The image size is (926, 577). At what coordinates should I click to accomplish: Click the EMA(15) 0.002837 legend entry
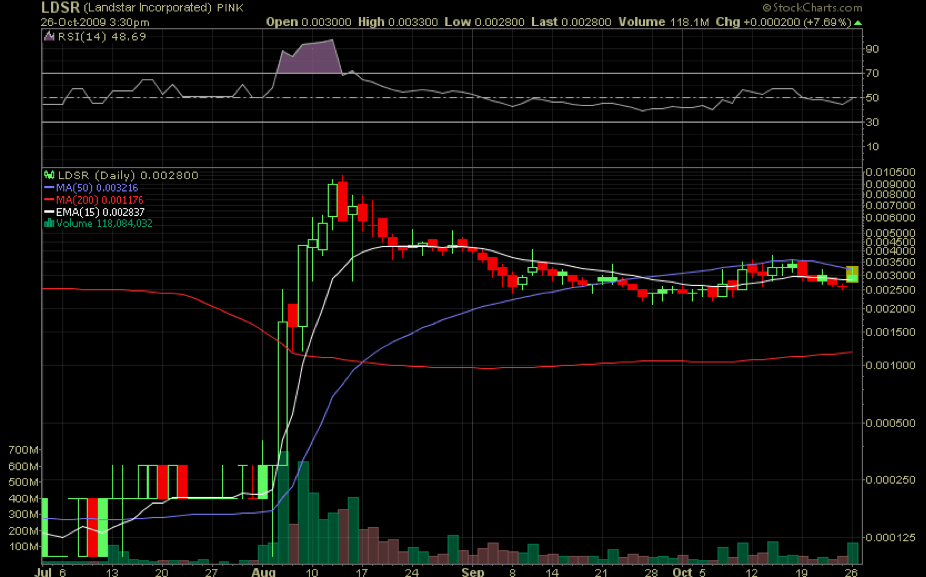pos(100,212)
